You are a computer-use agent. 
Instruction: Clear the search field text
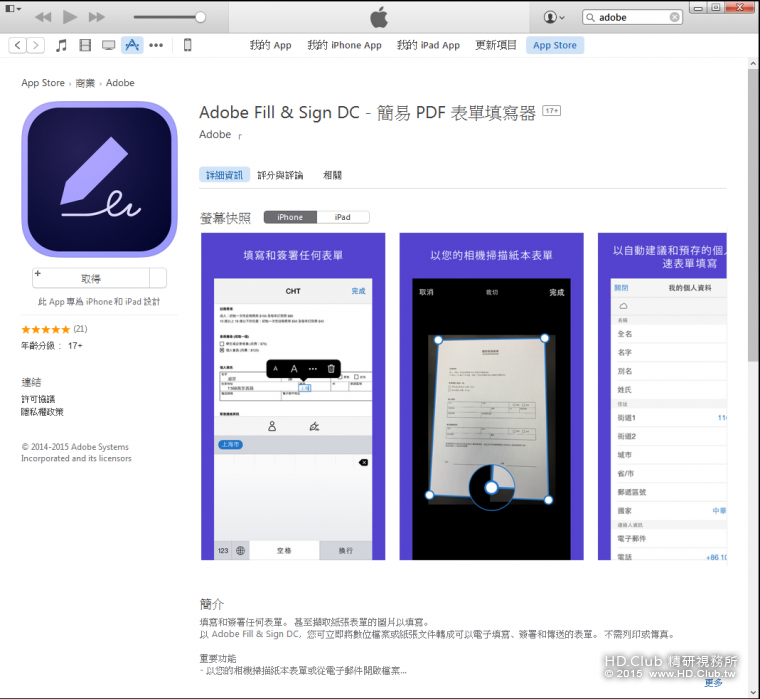click(x=674, y=17)
